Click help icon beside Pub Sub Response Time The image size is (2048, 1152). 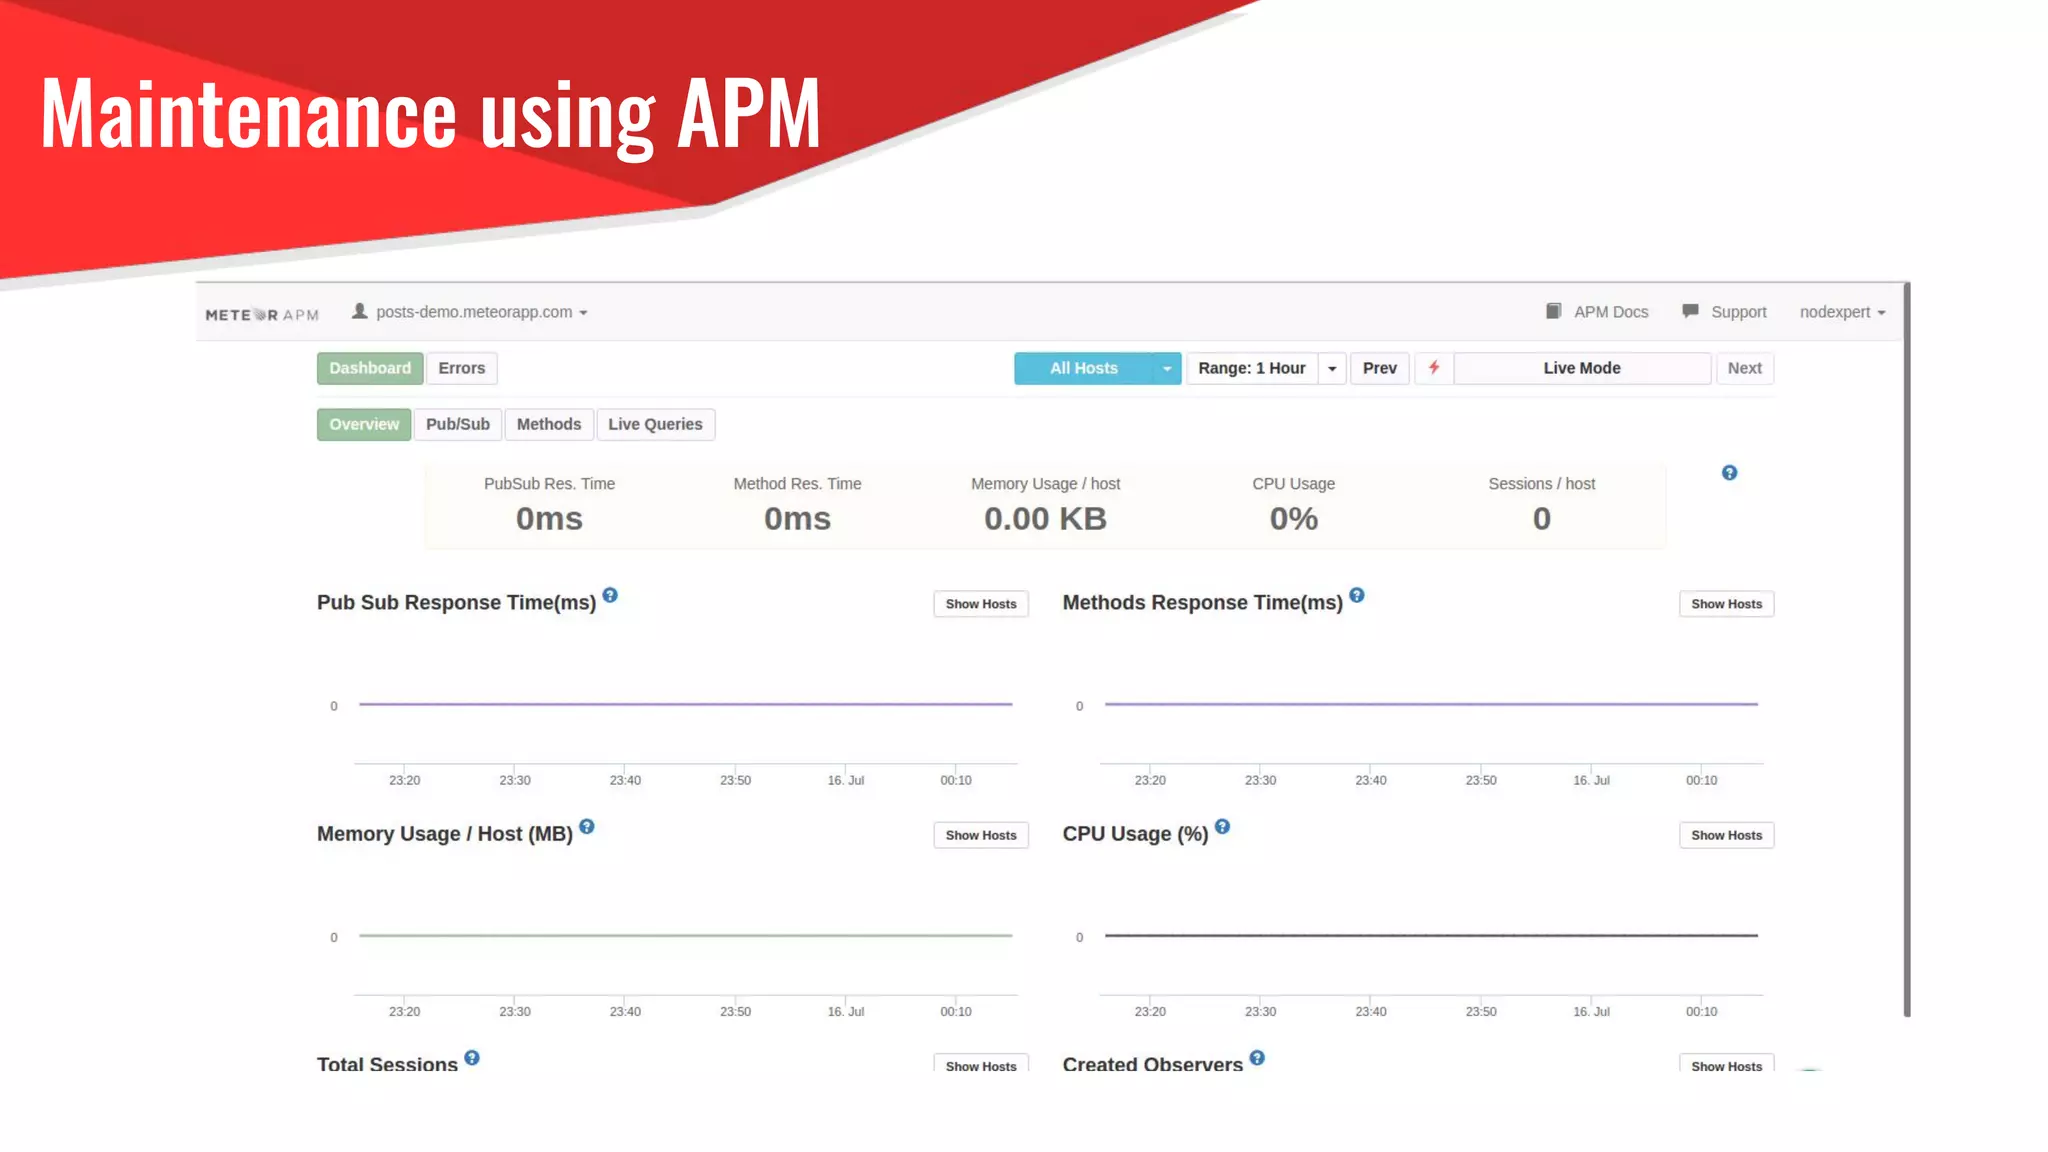click(x=610, y=595)
